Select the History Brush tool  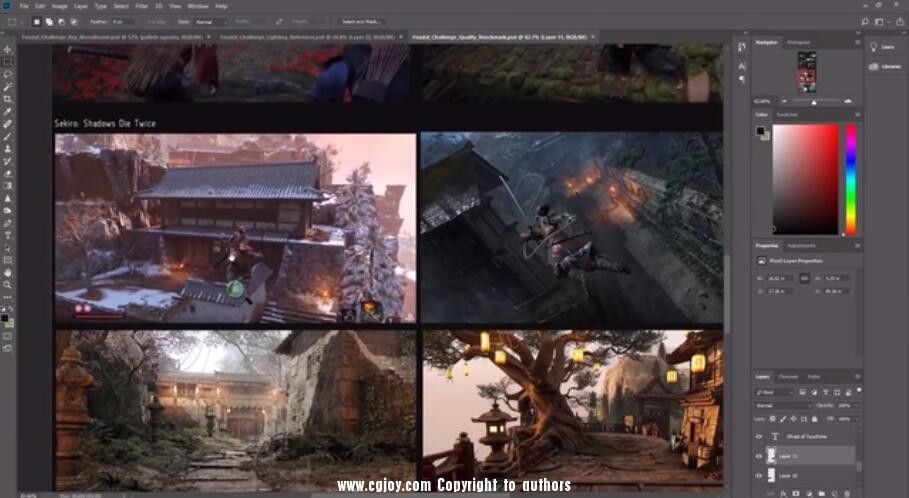coord(8,161)
